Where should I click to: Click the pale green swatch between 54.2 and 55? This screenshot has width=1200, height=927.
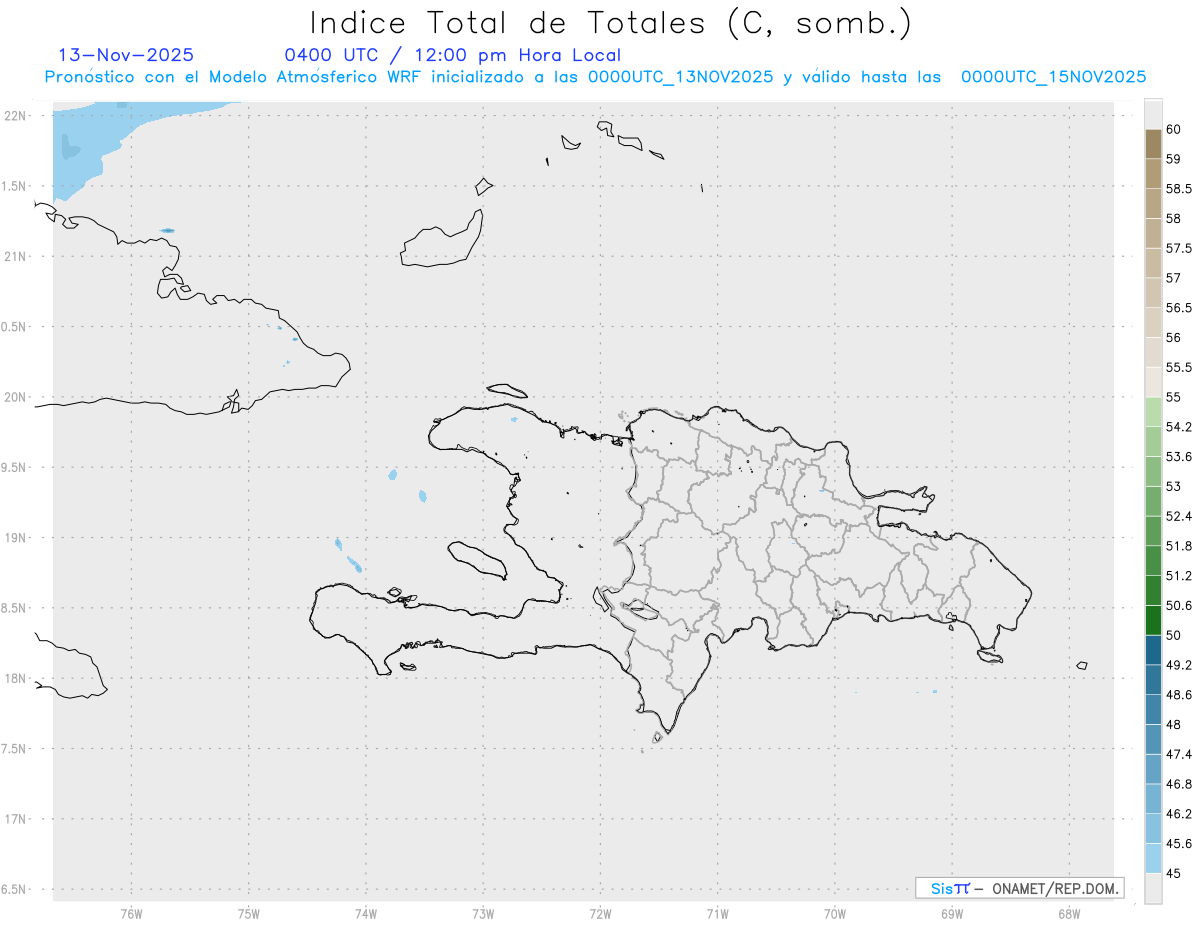[x=1153, y=412]
